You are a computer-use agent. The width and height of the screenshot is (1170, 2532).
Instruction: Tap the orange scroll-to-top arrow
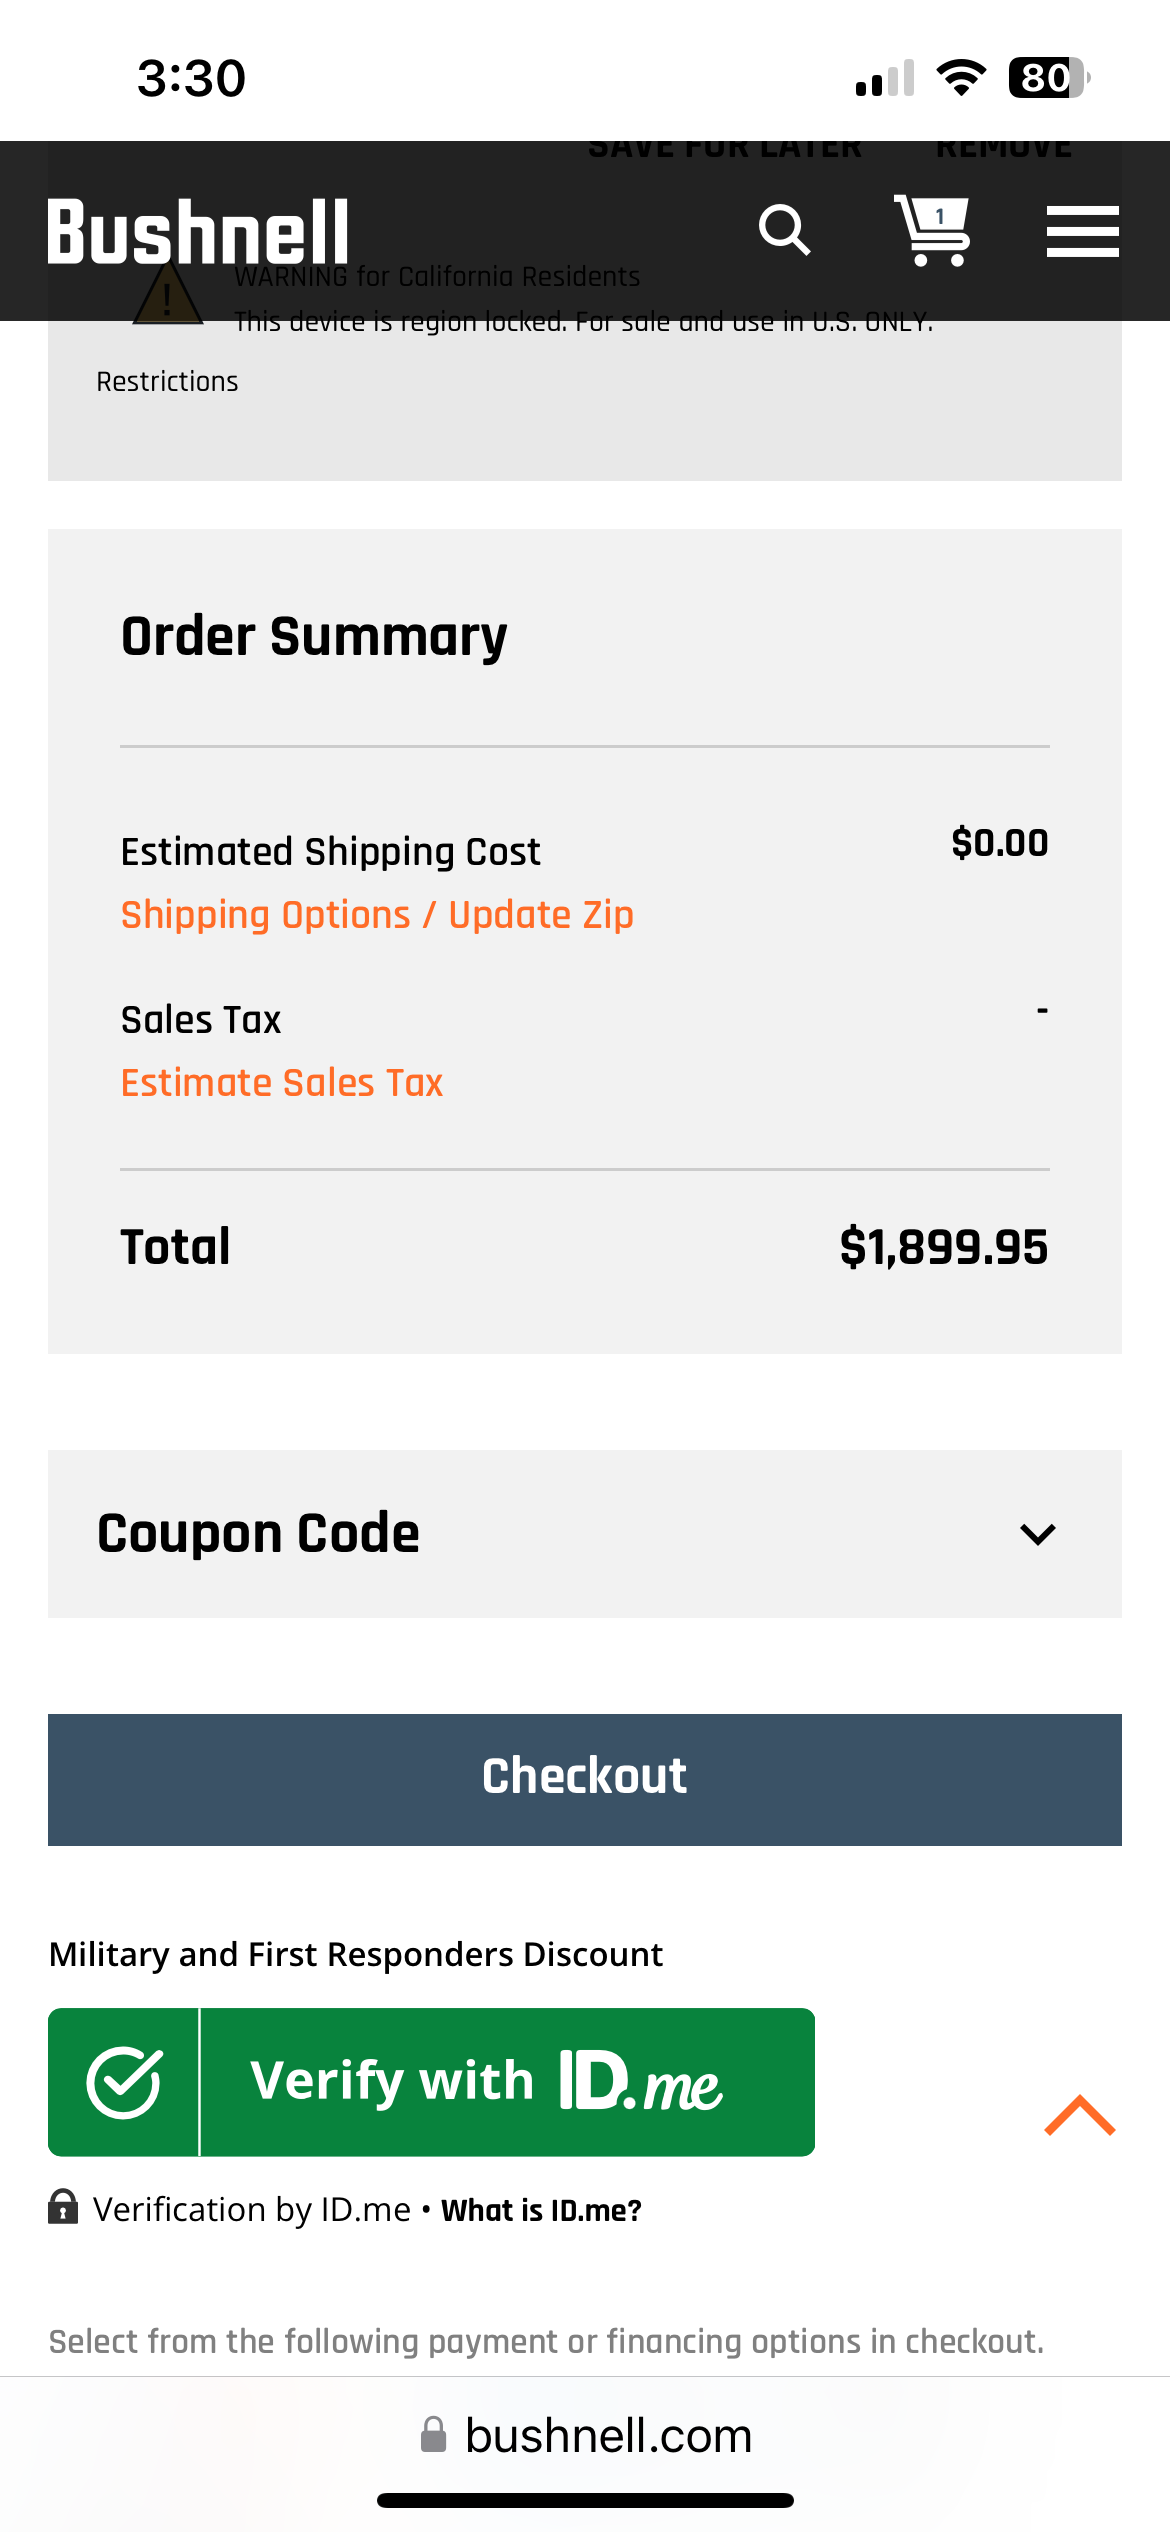coord(1079,2115)
